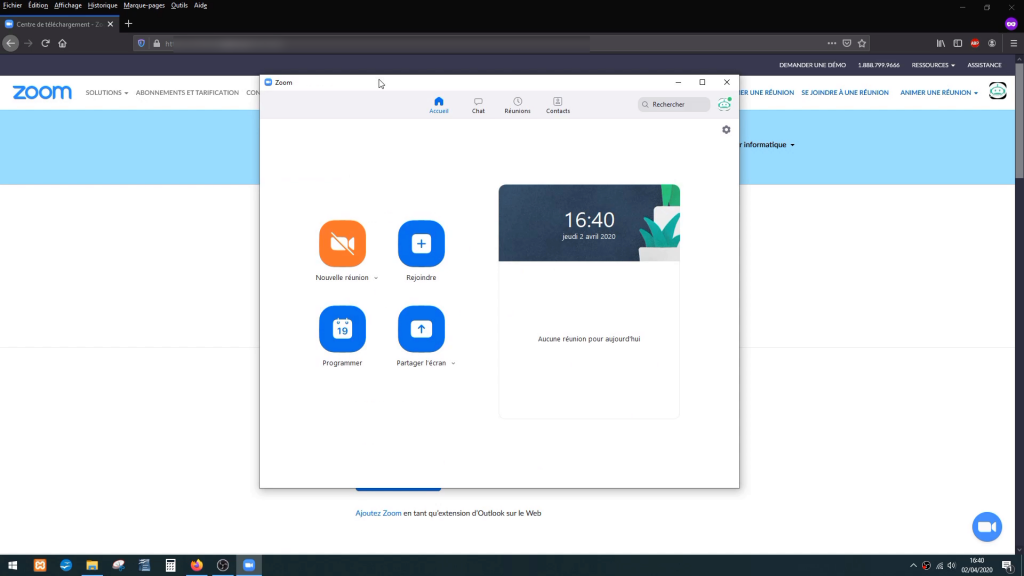Open Firefox Outils menu
The height and width of the screenshot is (576, 1024).
tap(179, 5)
